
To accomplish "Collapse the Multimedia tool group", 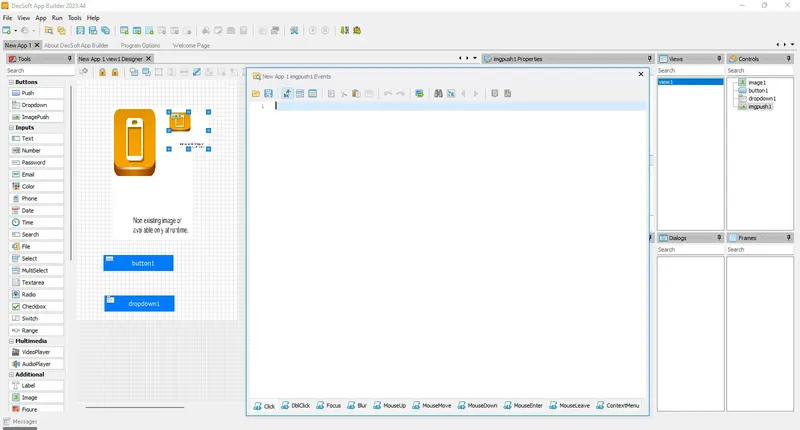I will [11, 341].
